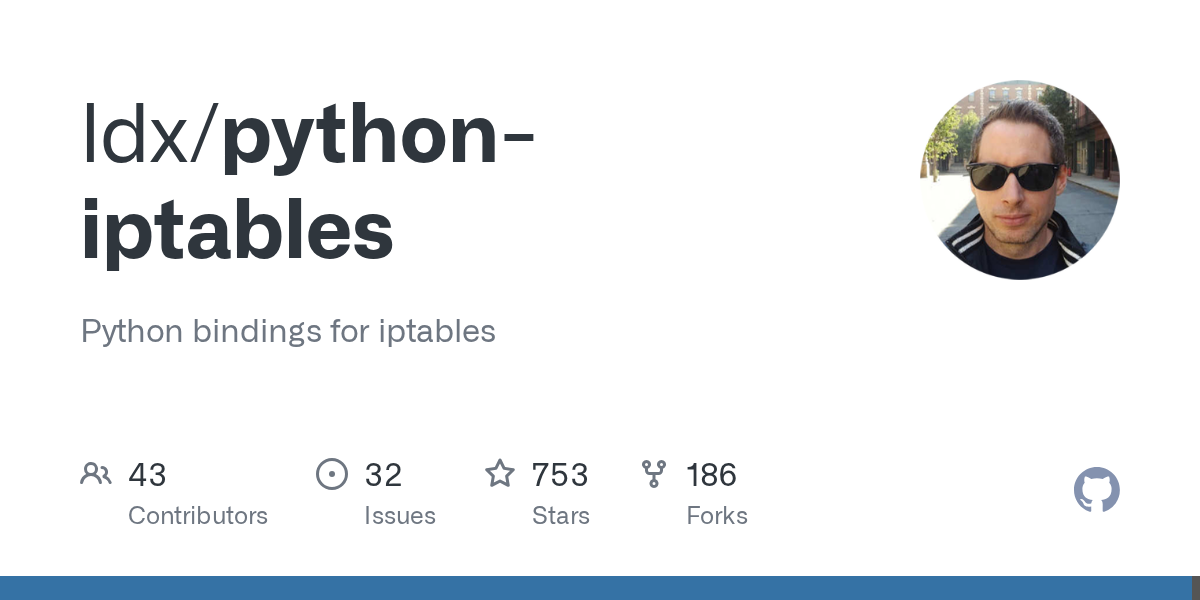The image size is (1200, 600).
Task: Open the "Issues" label
Action: [400, 516]
